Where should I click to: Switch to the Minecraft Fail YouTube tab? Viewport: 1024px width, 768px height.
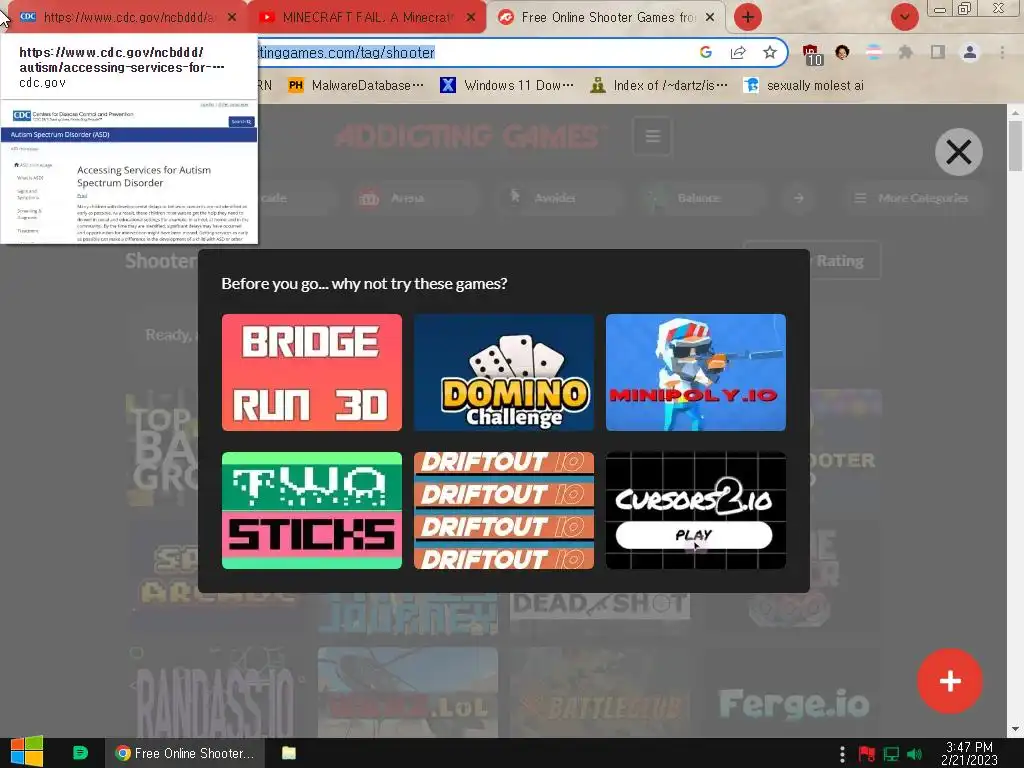(366, 17)
